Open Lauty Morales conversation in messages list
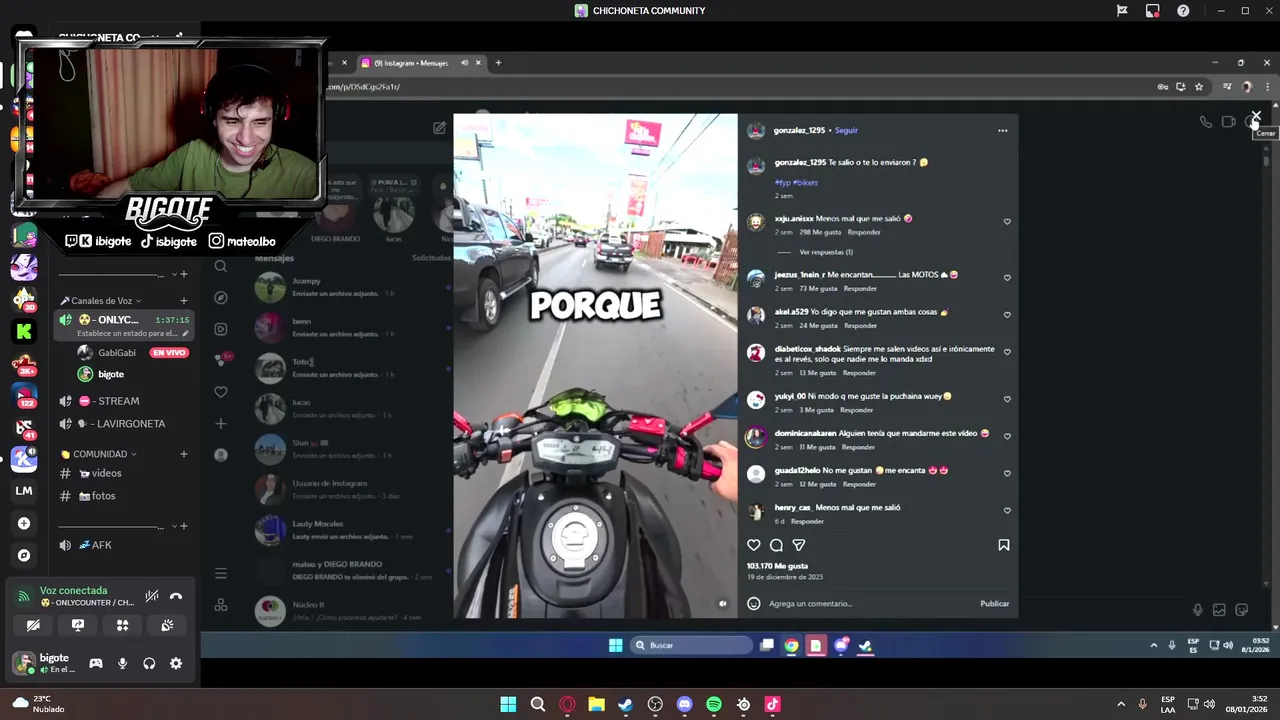 350,530
